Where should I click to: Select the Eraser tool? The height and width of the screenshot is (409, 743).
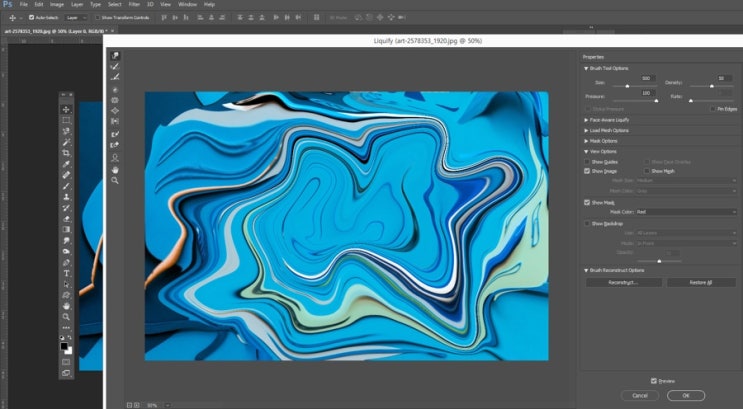pyautogui.click(x=66, y=218)
